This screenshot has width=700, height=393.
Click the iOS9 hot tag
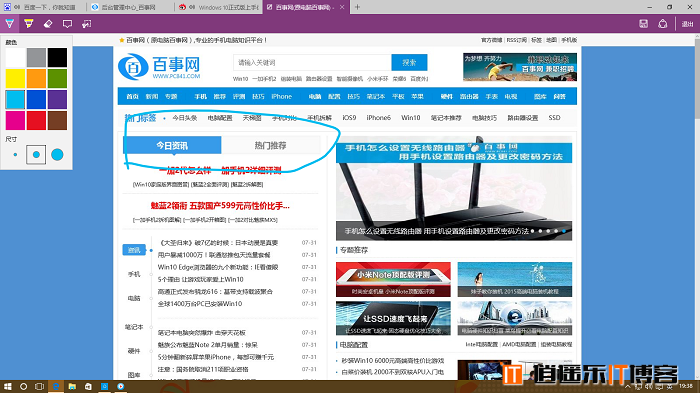coord(349,118)
